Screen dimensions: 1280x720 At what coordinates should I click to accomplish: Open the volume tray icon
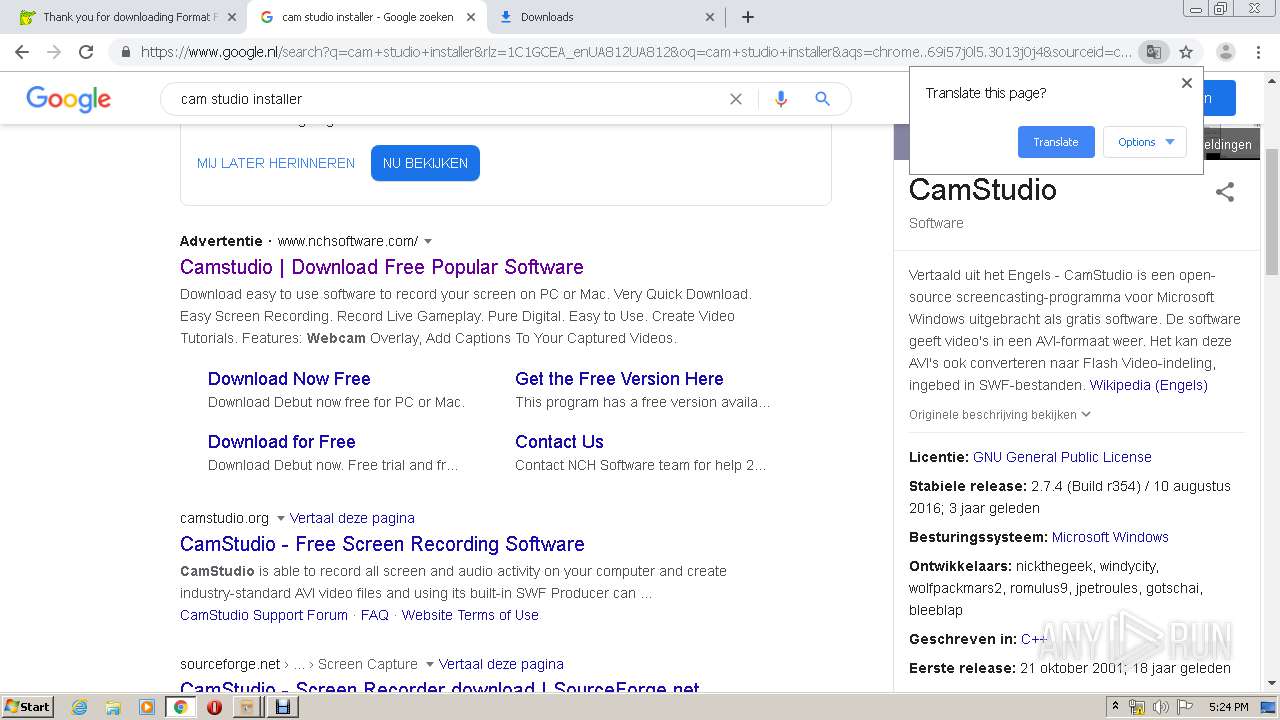(1161, 707)
